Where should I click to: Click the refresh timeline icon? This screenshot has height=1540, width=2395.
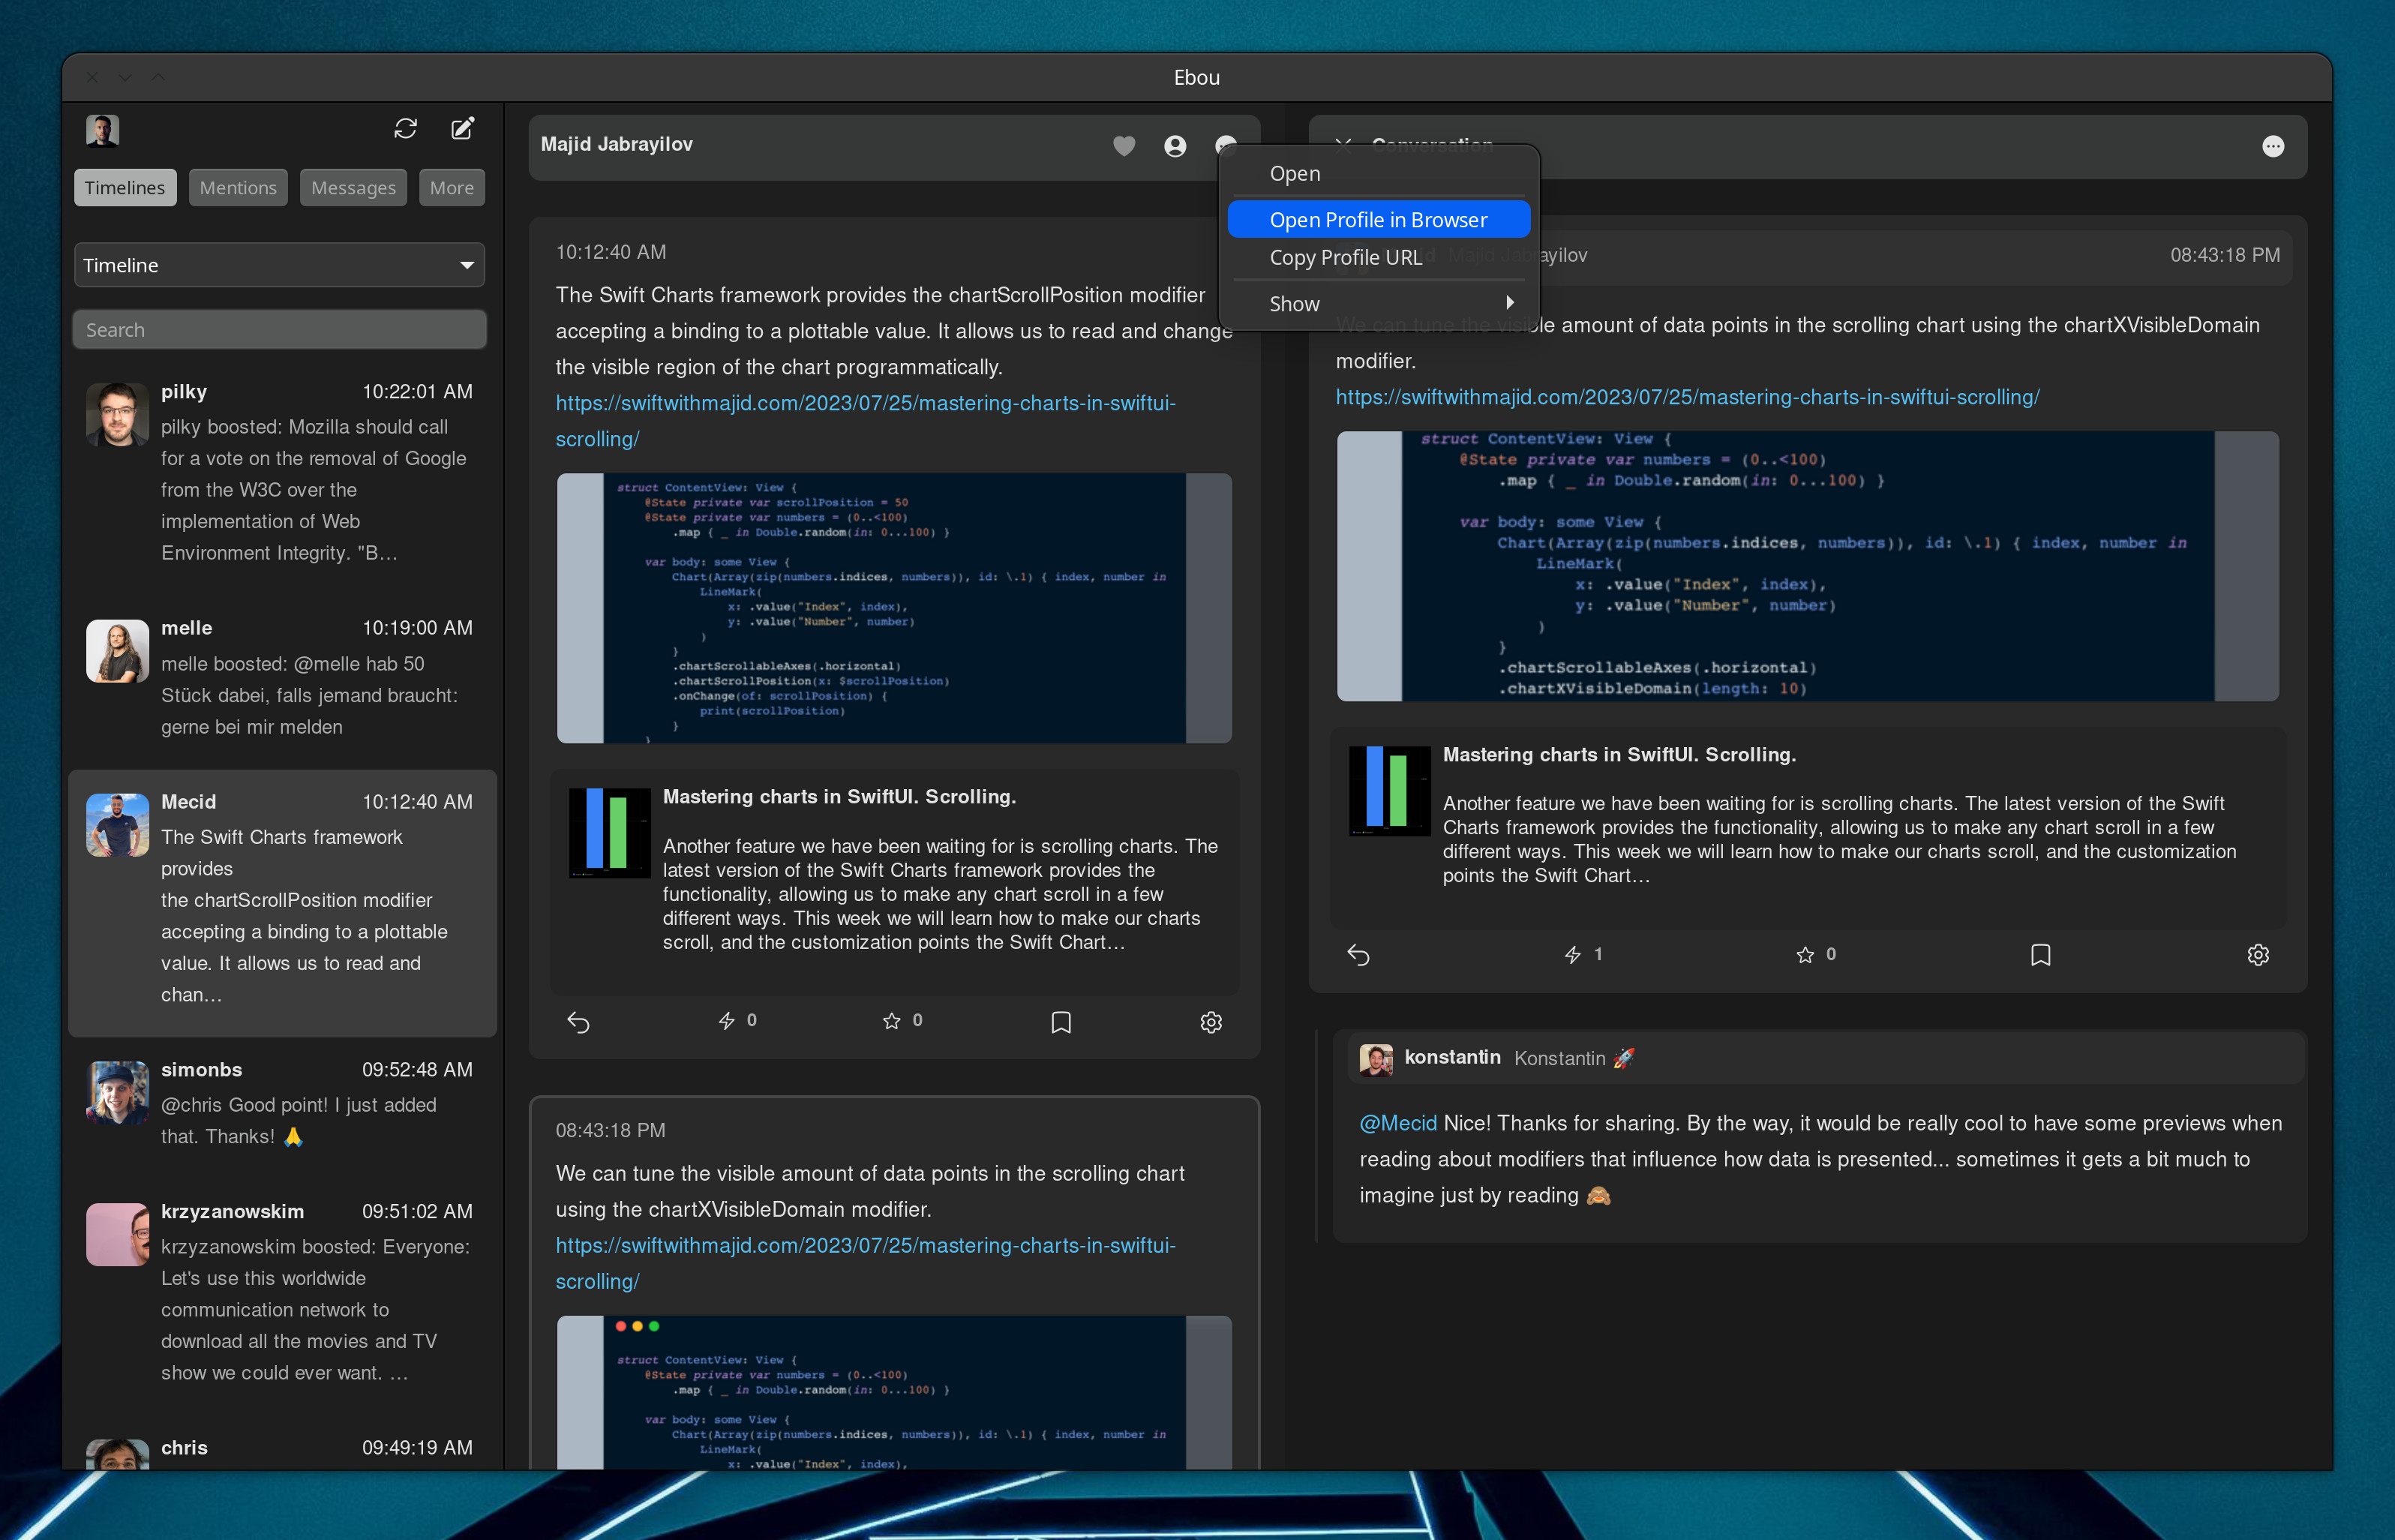pos(405,129)
